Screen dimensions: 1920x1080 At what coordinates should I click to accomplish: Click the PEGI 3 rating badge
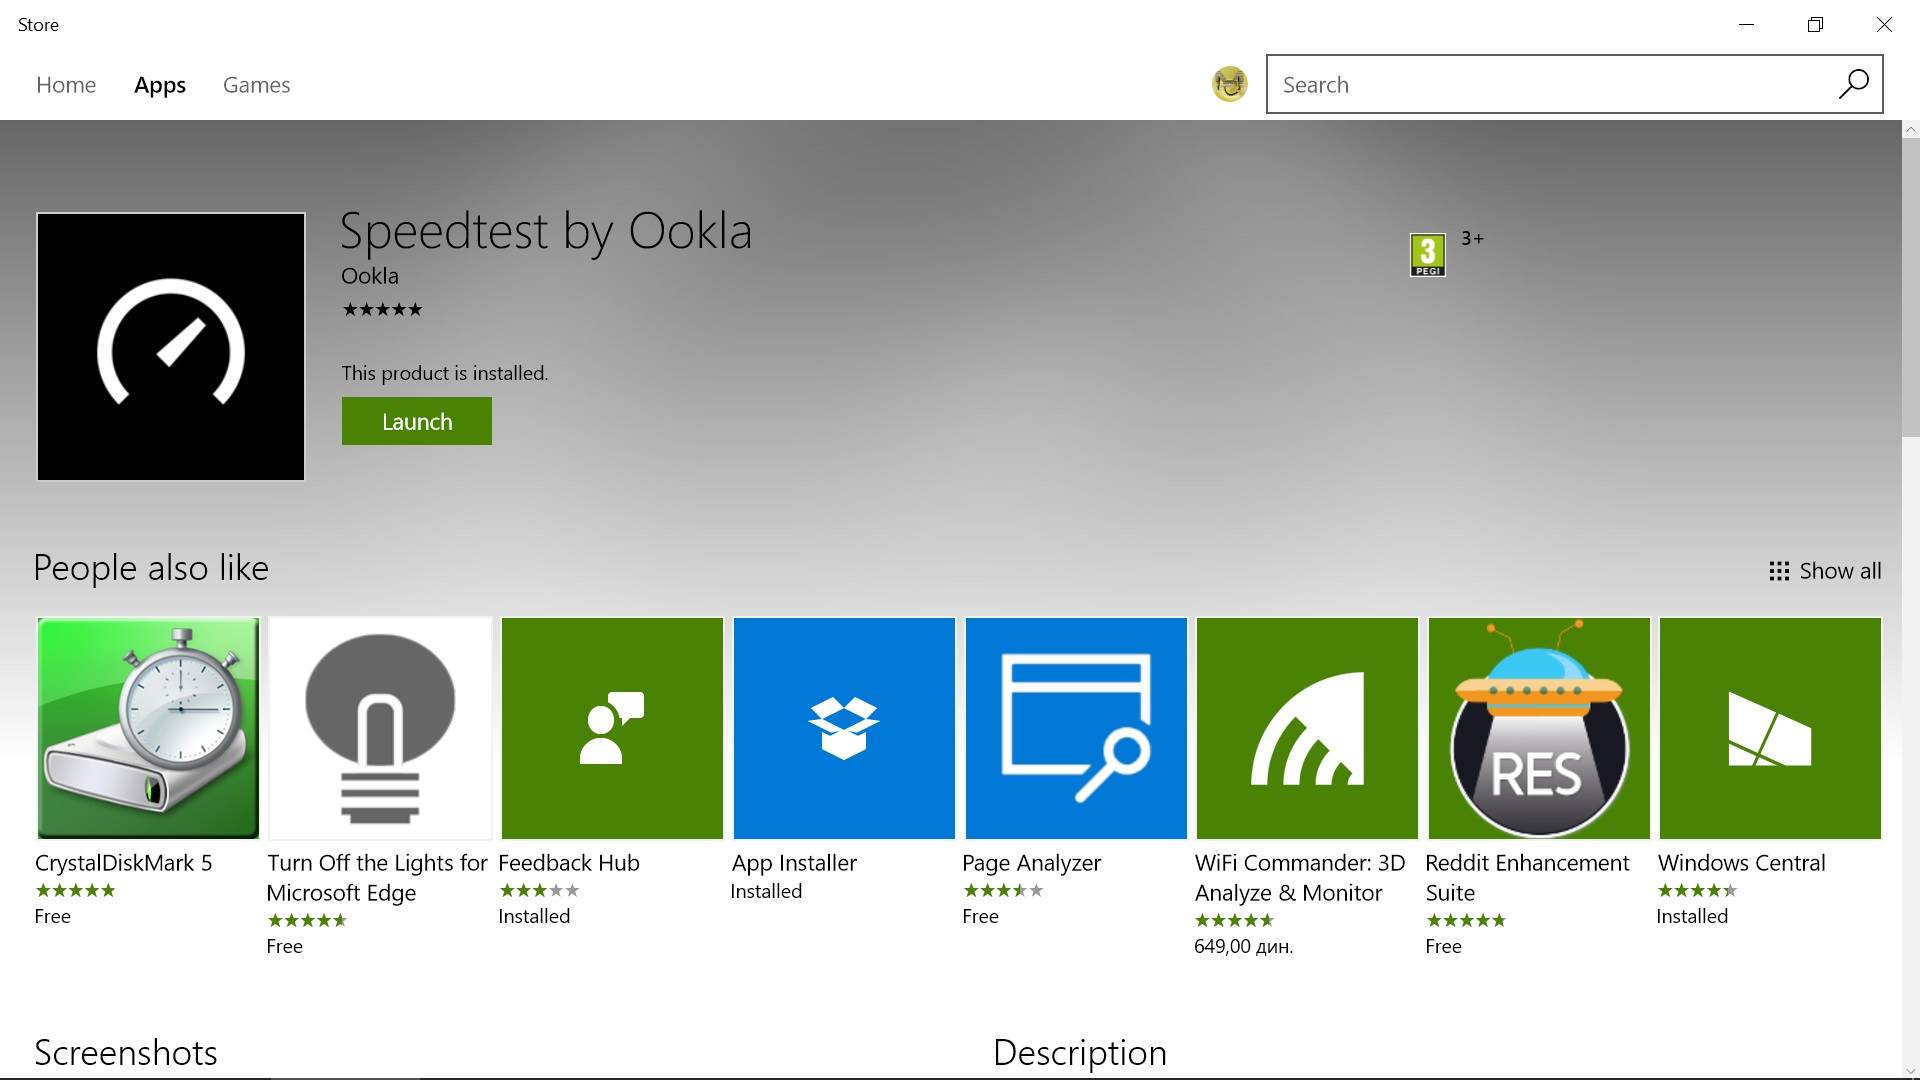pos(1427,255)
